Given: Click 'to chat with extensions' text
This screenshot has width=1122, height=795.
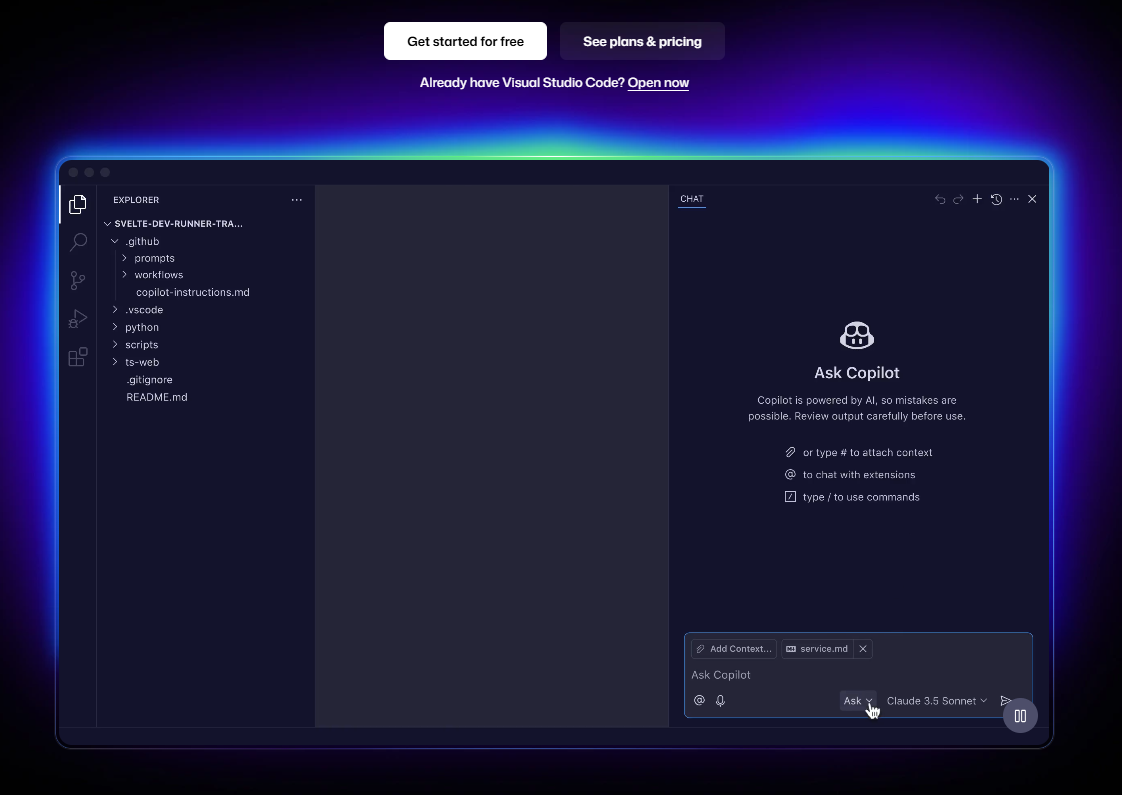Looking at the screenshot, I should (859, 474).
